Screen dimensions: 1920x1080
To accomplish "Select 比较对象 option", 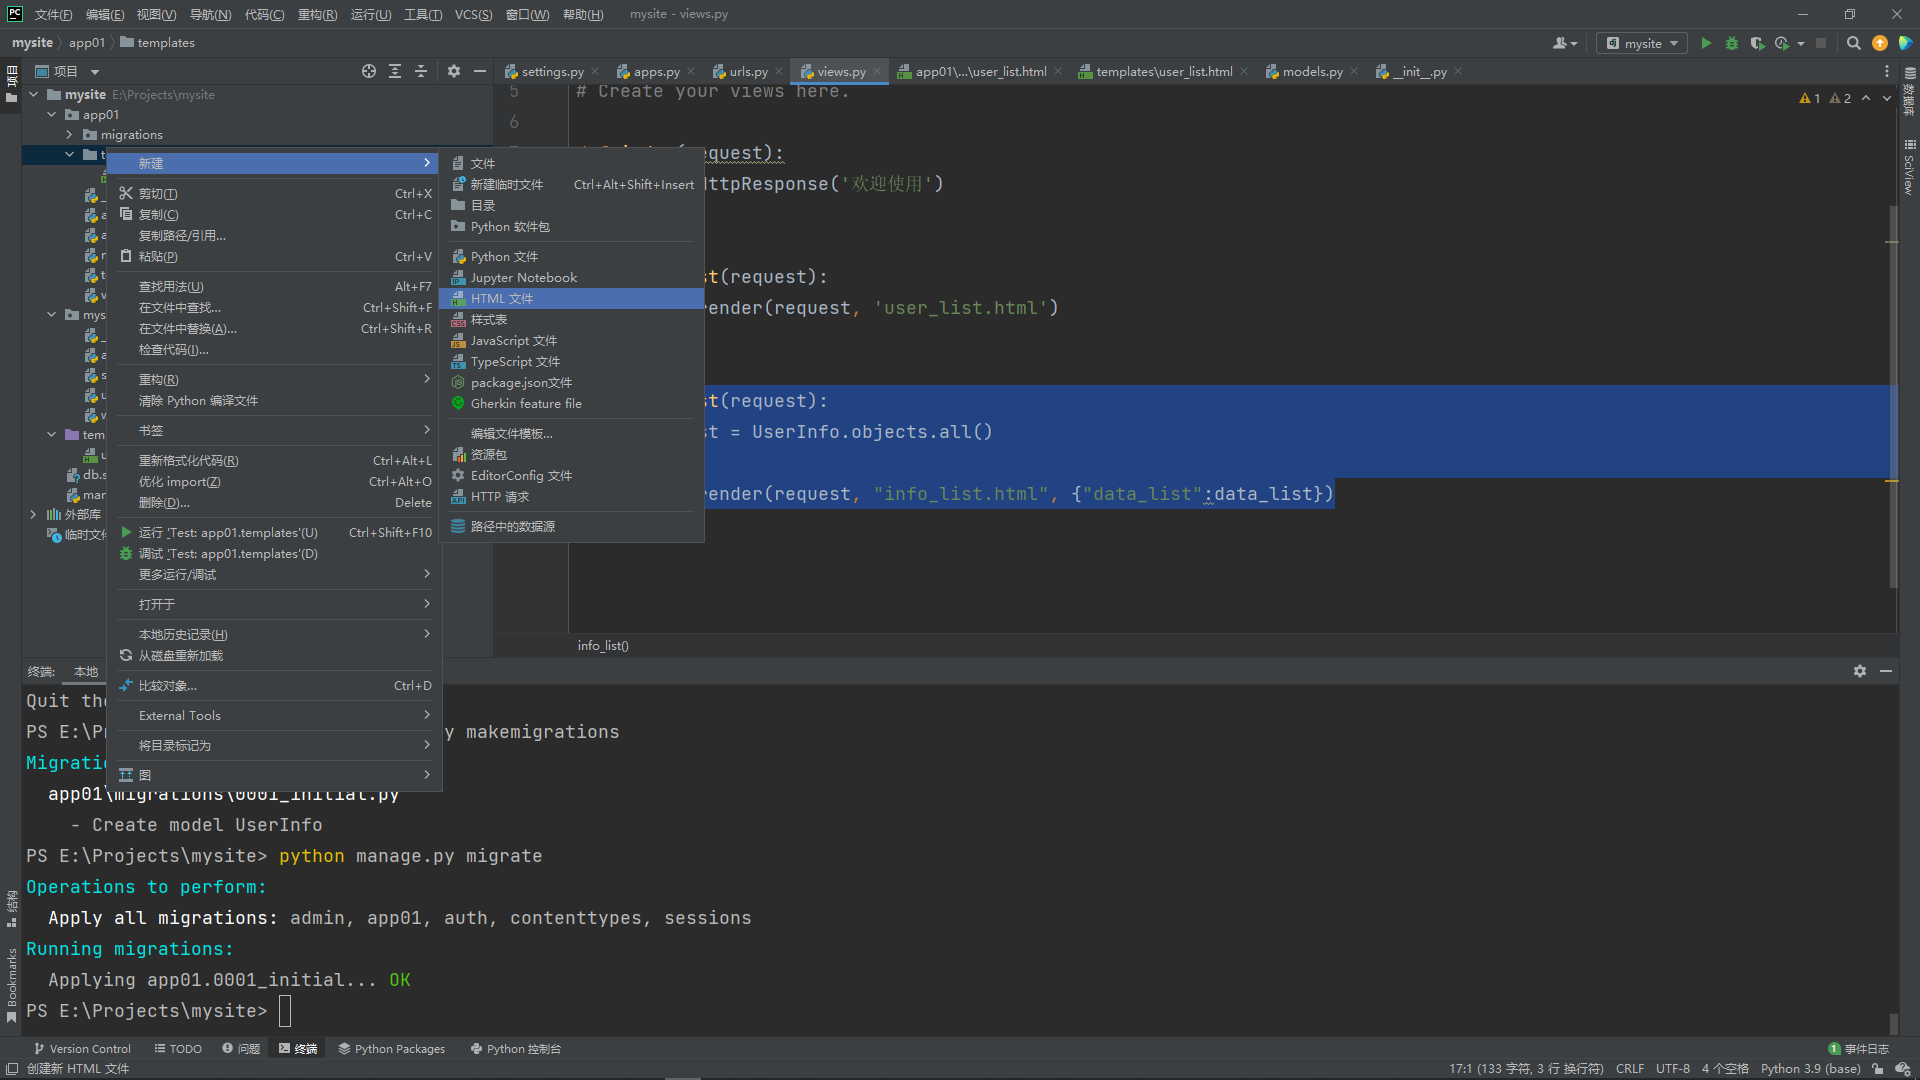I will click(x=275, y=685).
